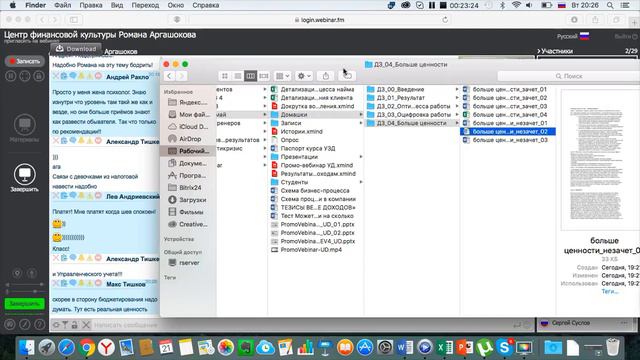Expand the Домашки folder arrow
The image size is (640, 360).
point(361,115)
